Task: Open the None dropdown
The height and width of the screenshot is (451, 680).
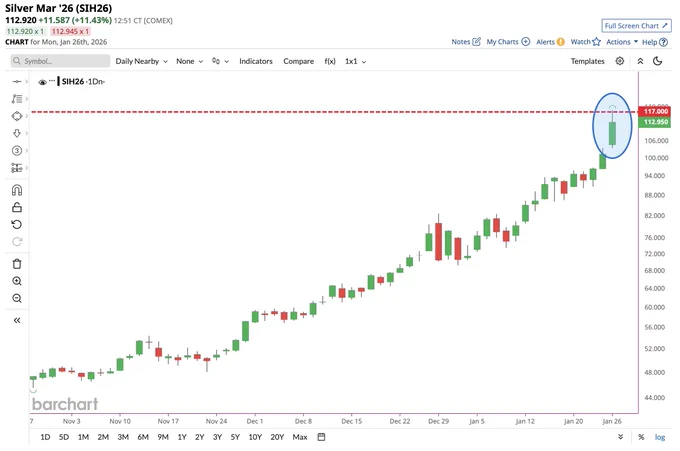Action: click(190, 61)
